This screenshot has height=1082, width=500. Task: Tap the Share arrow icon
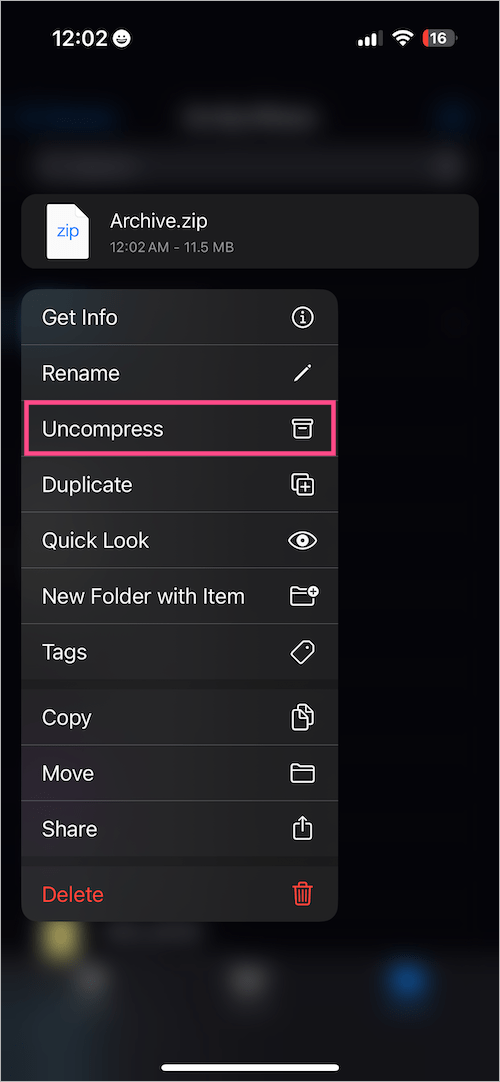[x=302, y=828]
